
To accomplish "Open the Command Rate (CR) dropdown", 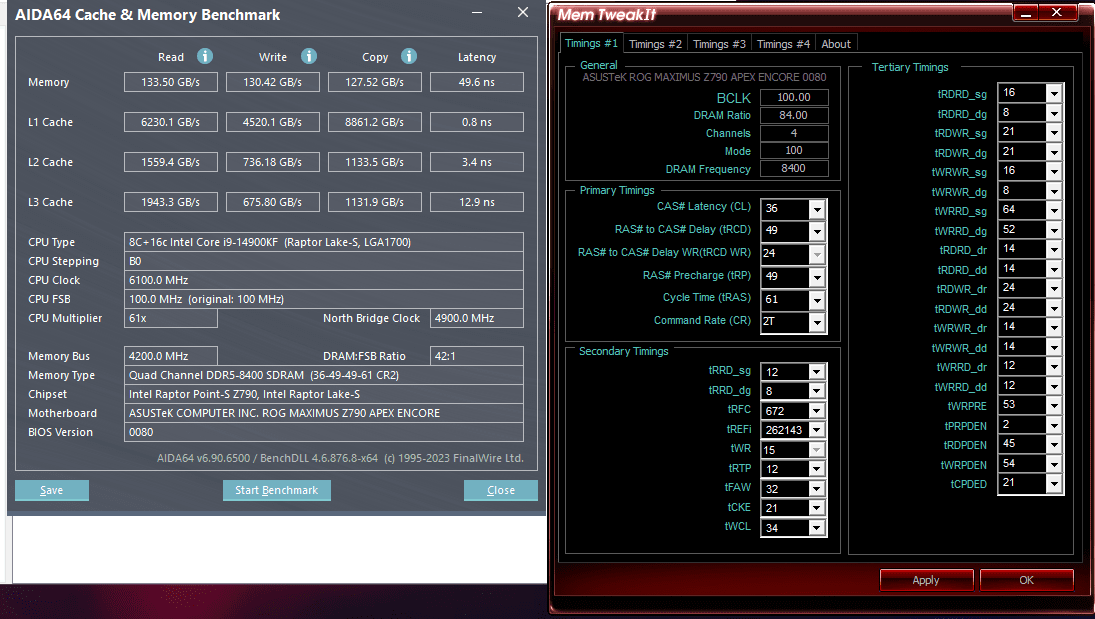I will 816,322.
